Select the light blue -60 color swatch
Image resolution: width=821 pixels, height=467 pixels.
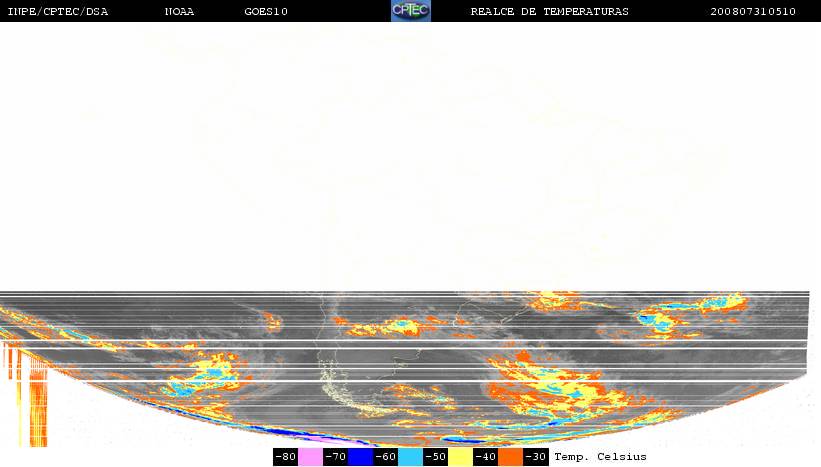click(410, 457)
